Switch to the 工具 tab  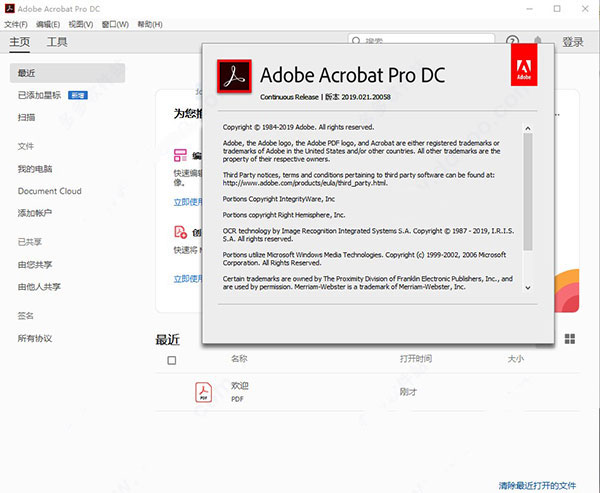click(57, 42)
